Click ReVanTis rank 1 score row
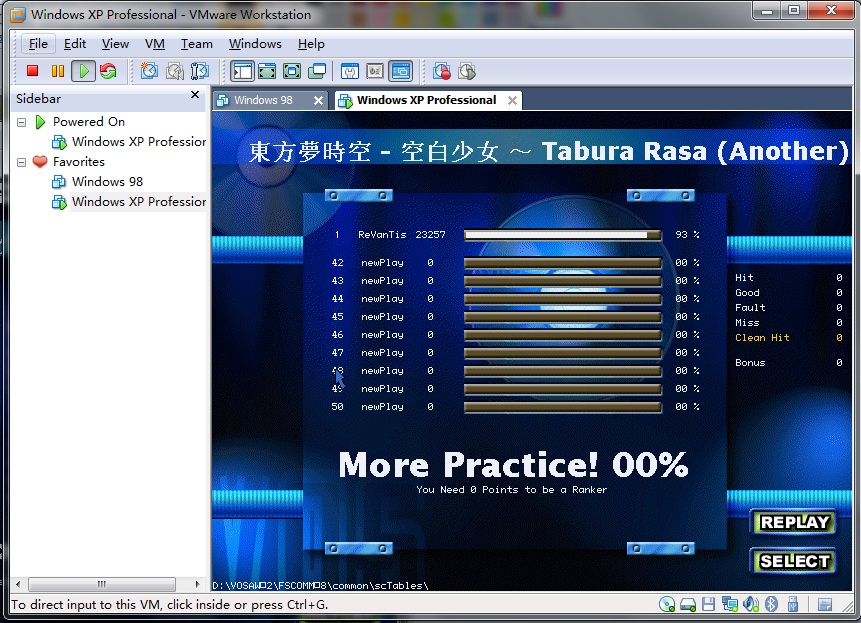This screenshot has width=861, height=623. (516, 235)
